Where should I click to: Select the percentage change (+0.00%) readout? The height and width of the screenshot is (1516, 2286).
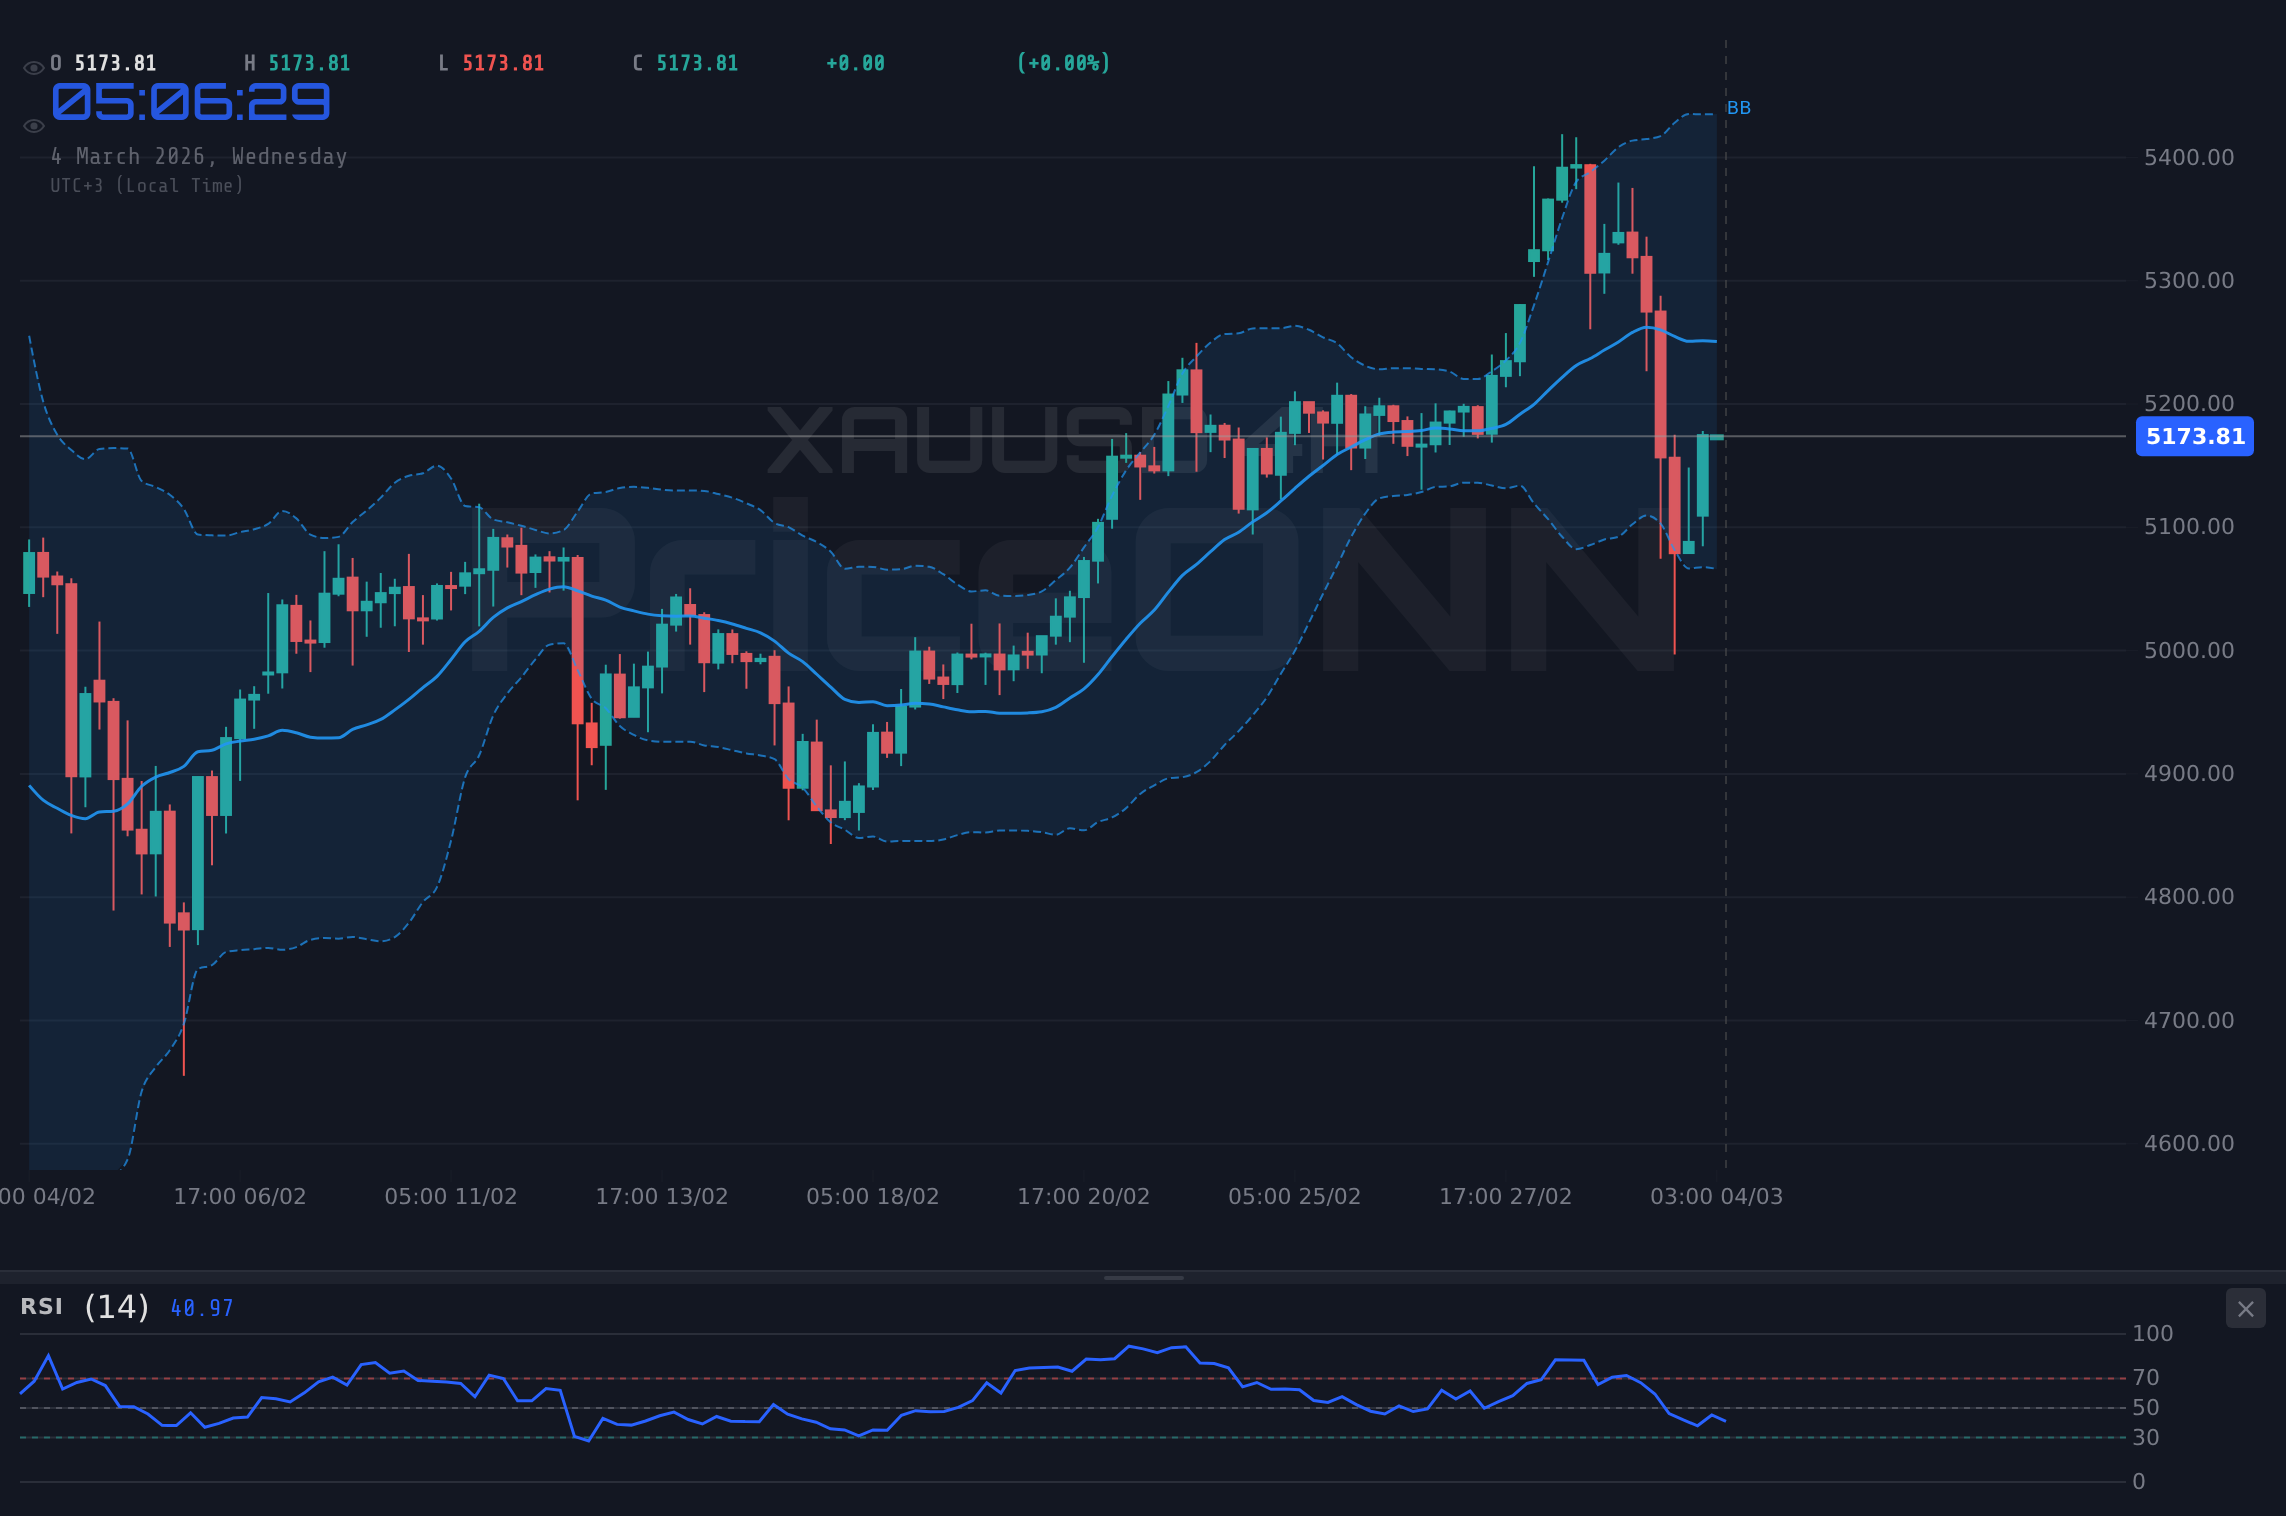click(x=1064, y=63)
